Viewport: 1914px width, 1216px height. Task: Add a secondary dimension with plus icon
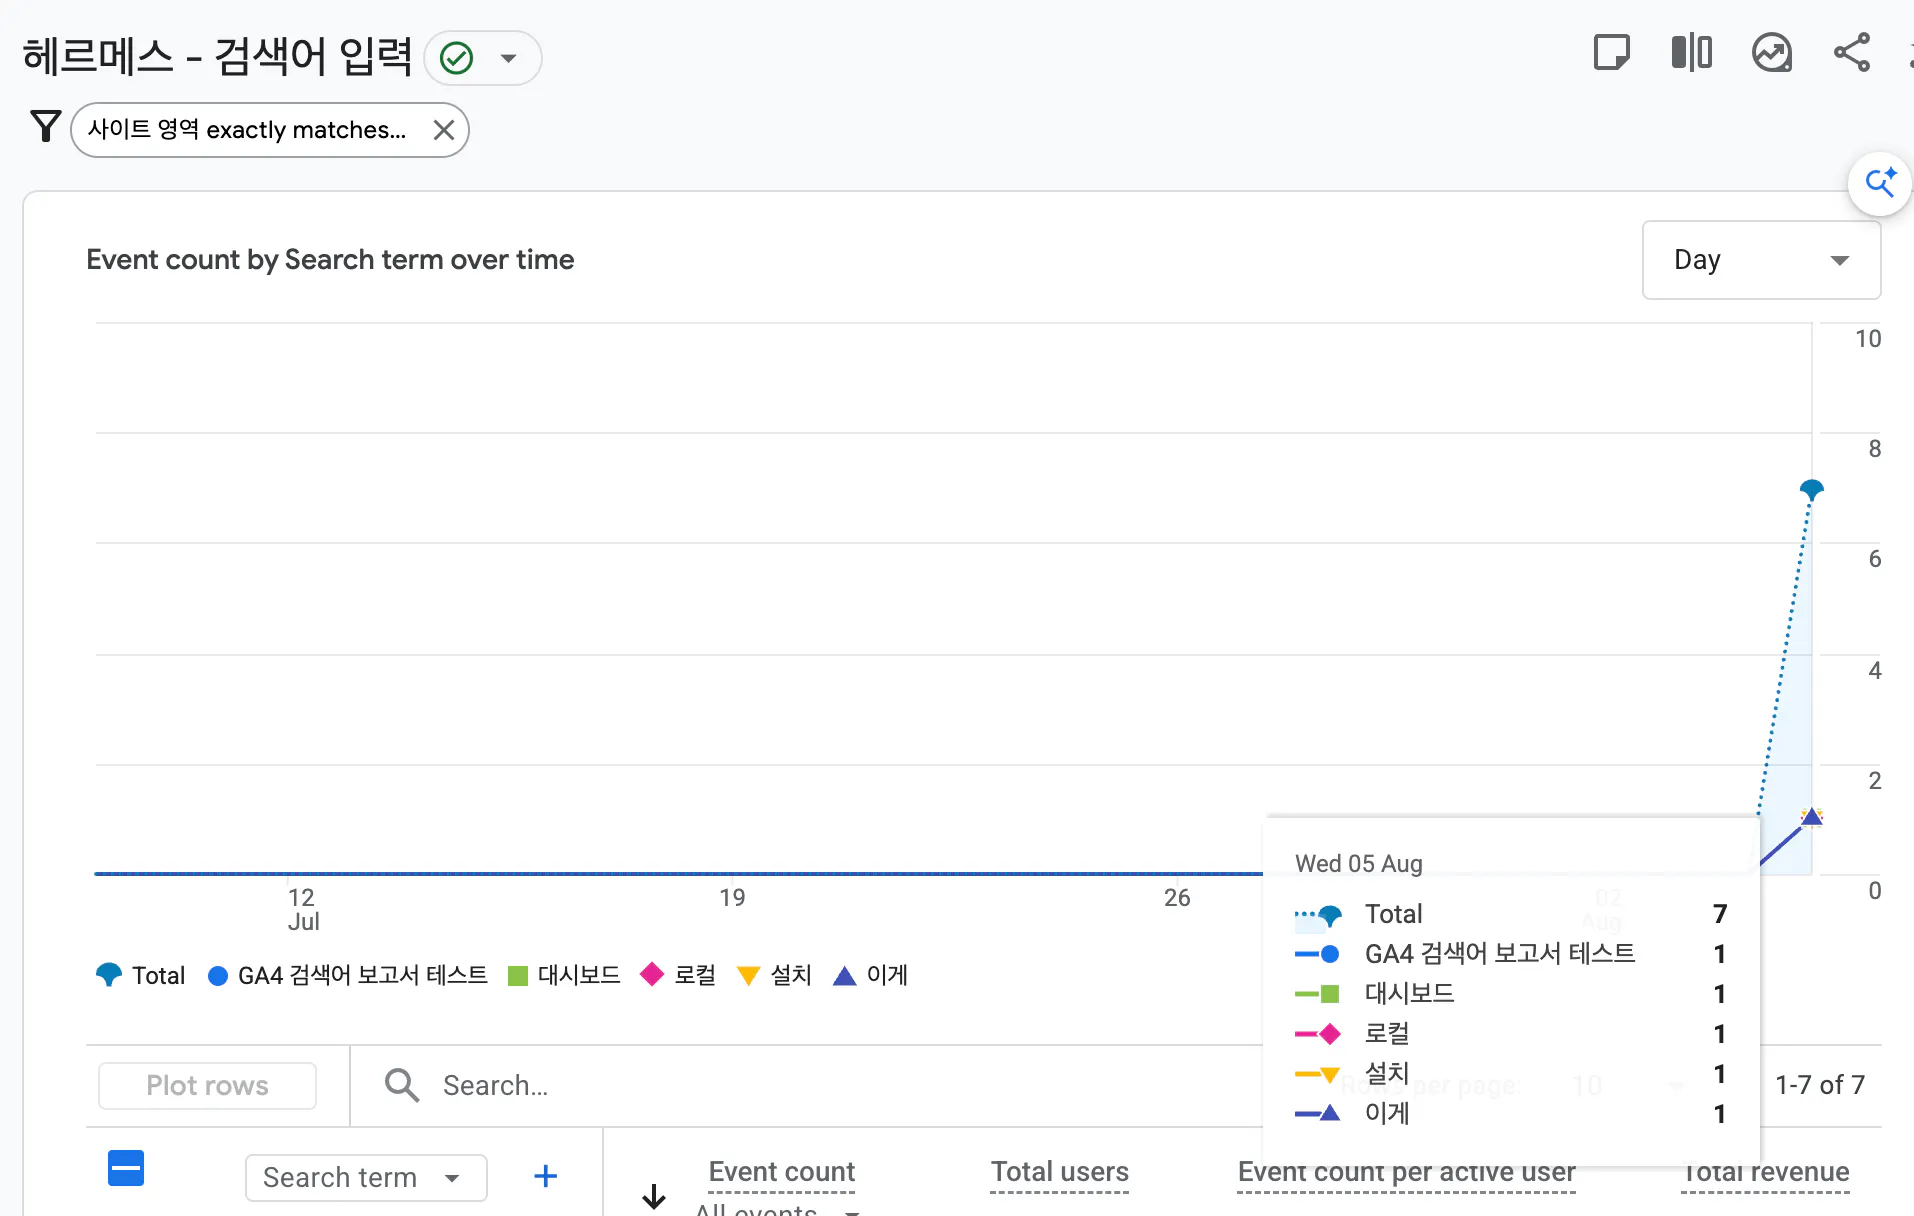pyautogui.click(x=545, y=1176)
